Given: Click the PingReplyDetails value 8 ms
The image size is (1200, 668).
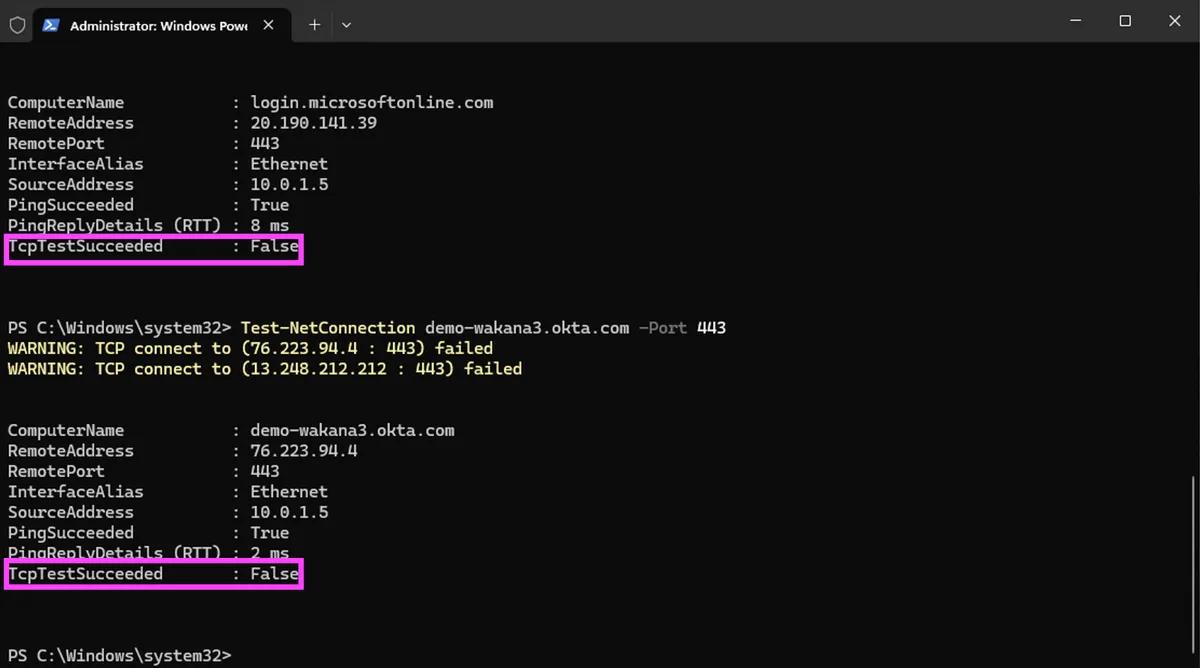Looking at the screenshot, I should coord(269,226).
